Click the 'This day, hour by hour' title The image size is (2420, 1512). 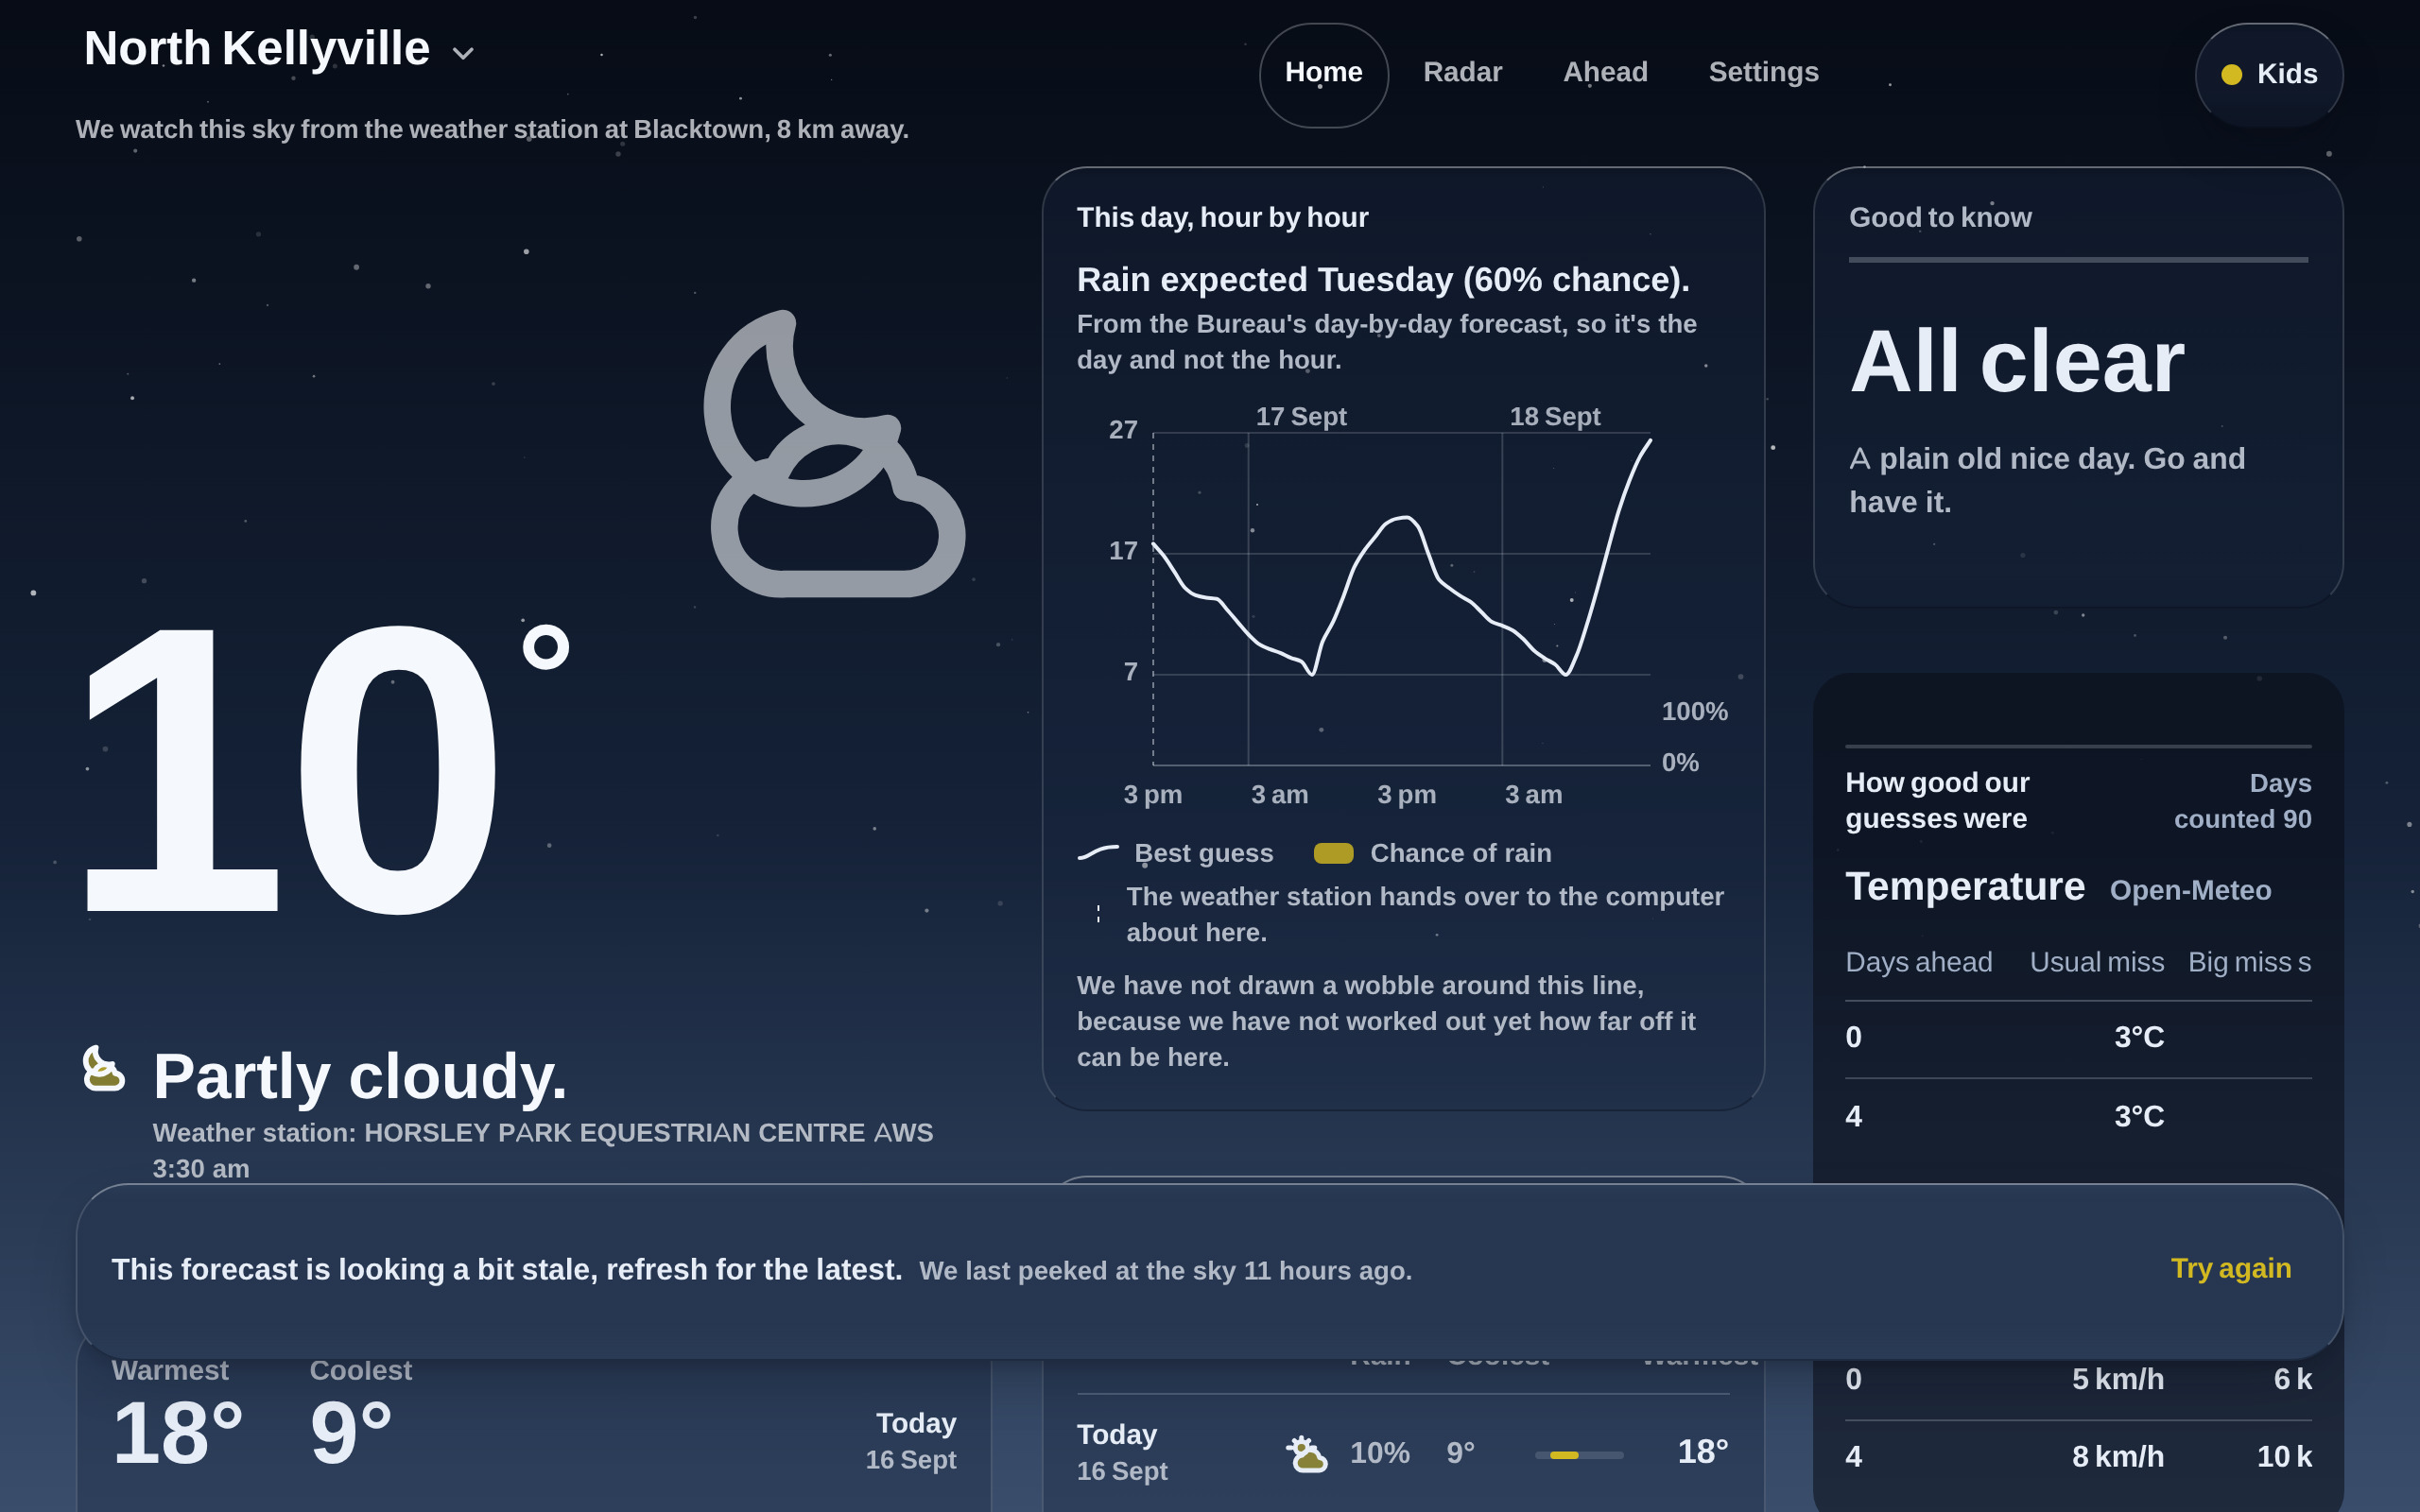pos(1222,217)
